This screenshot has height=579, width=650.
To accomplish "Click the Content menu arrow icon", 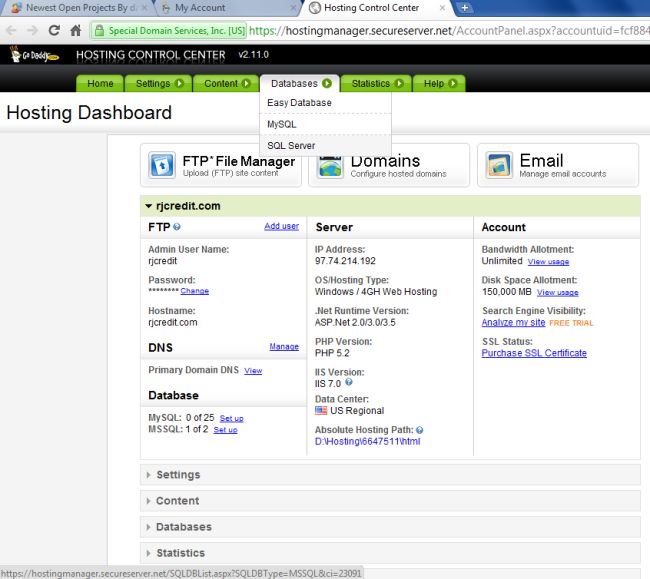I will point(246,83).
